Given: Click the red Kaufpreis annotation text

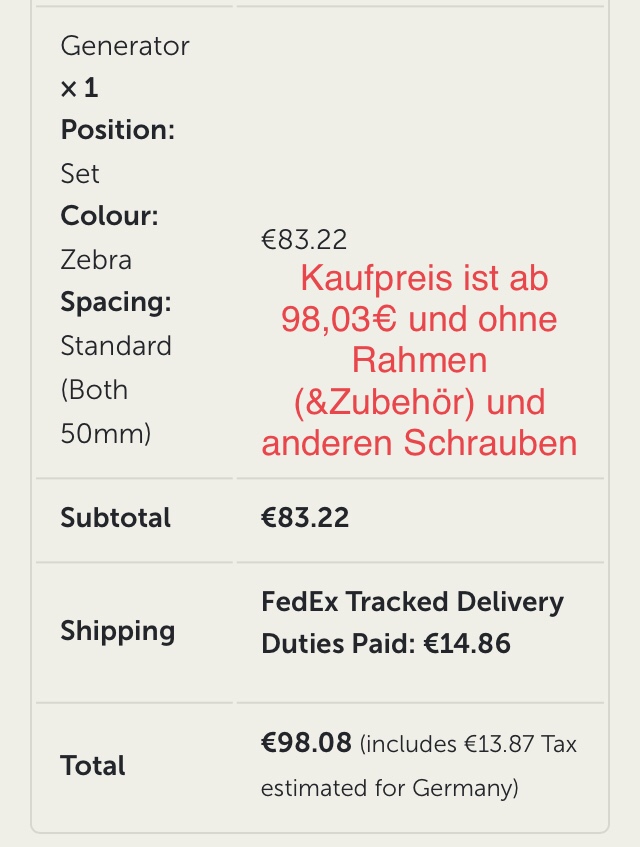Looking at the screenshot, I should [419, 360].
